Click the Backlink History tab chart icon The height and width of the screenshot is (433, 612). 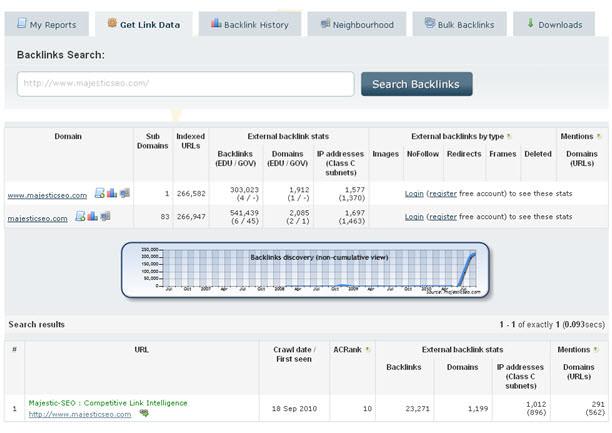216,23
